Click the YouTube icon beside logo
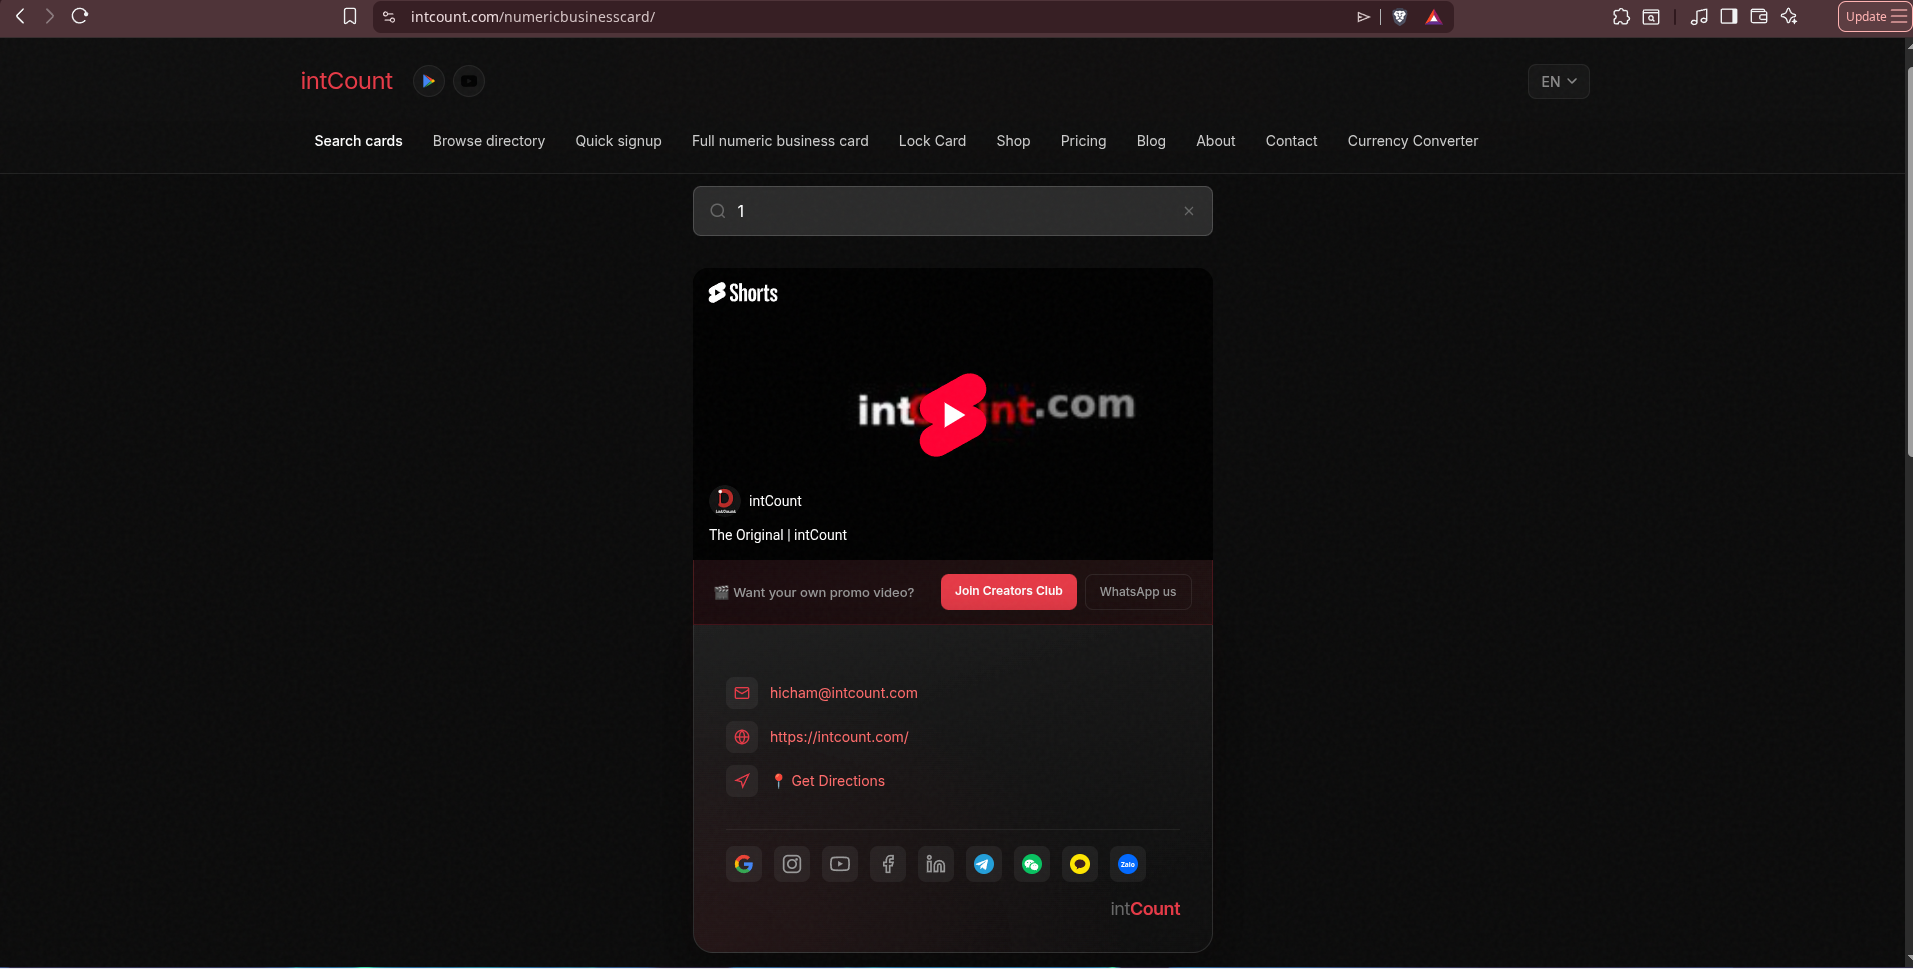Viewport: 1913px width, 969px height. point(469,81)
